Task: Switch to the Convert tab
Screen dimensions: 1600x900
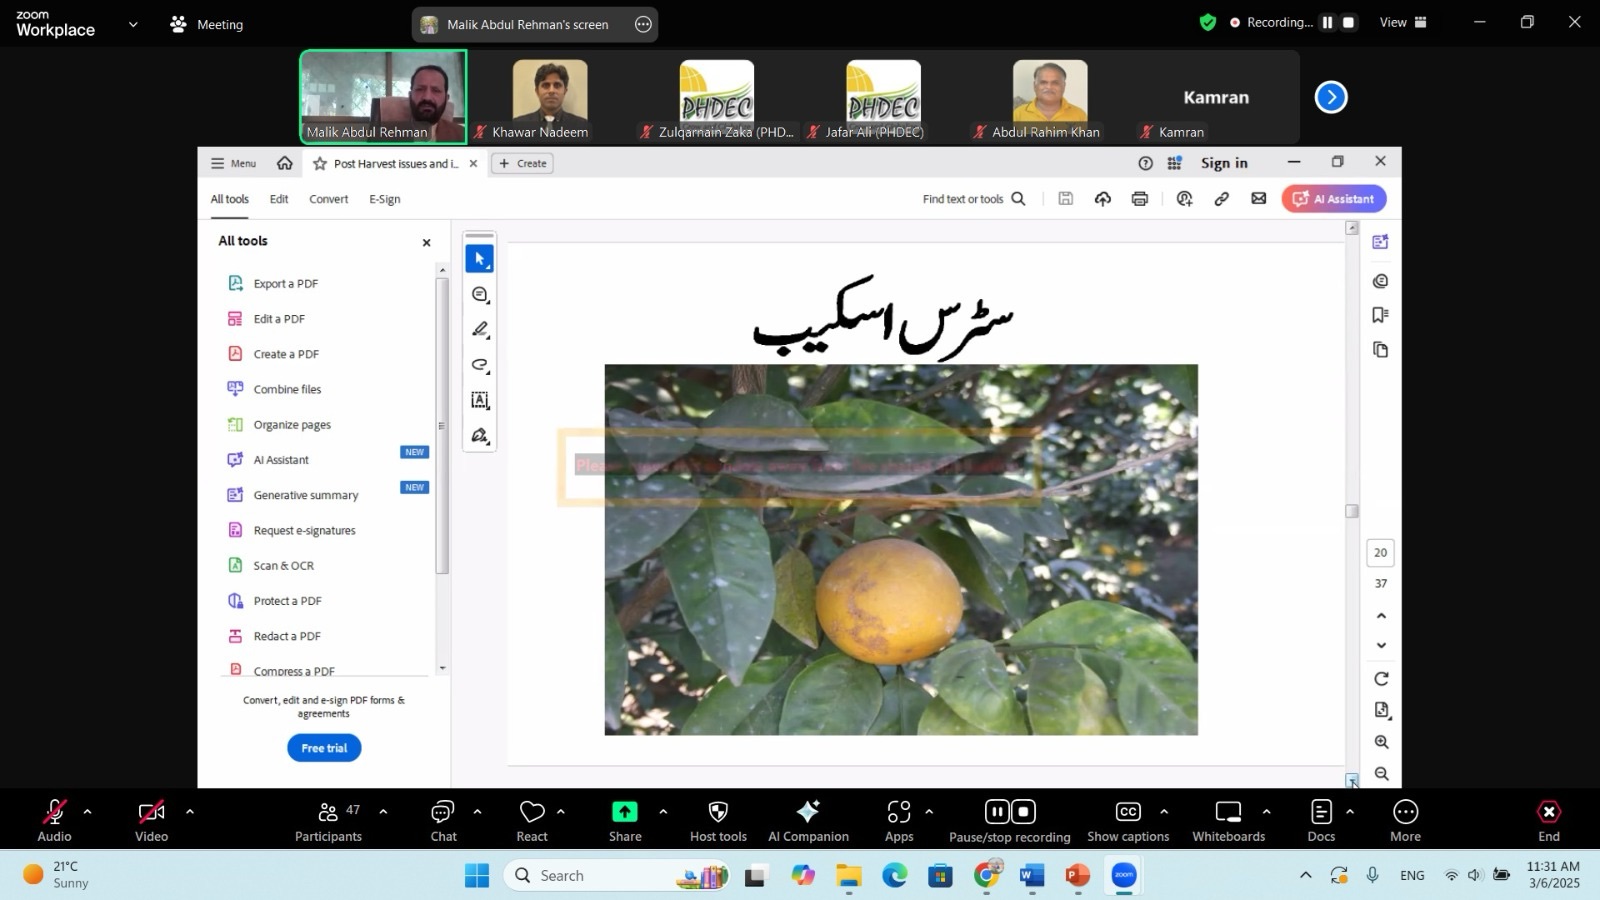Action: (x=328, y=199)
